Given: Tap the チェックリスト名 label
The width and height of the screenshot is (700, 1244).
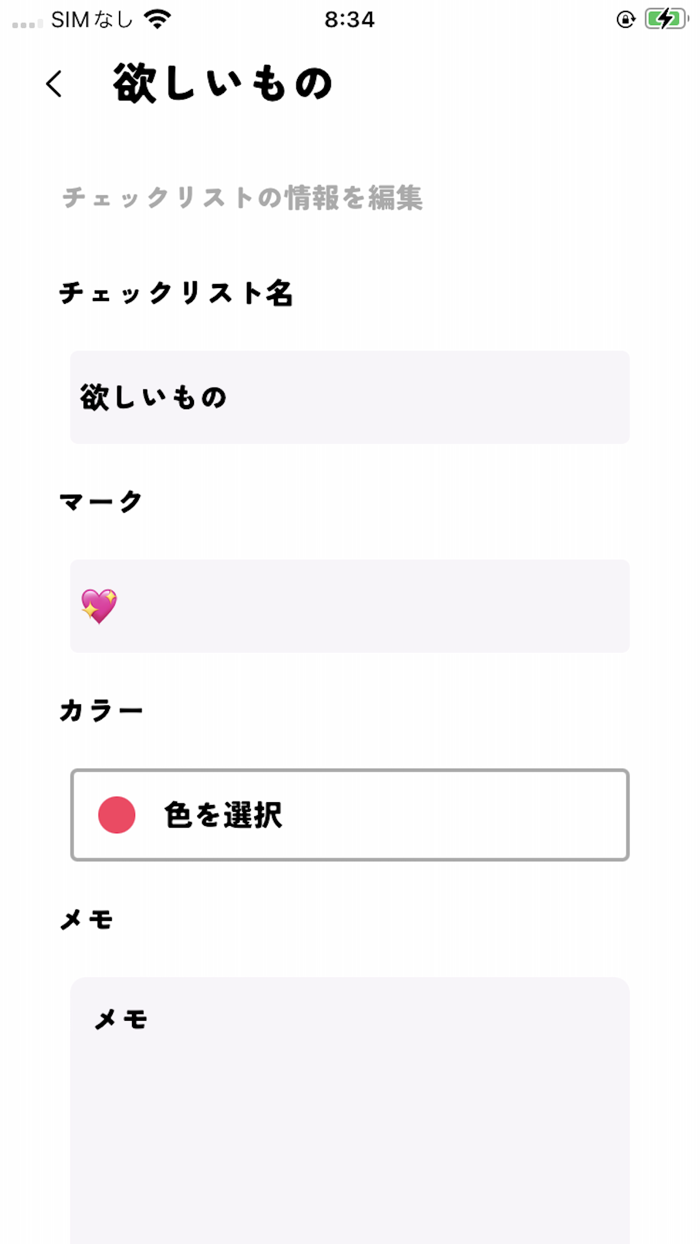Looking at the screenshot, I should [176, 293].
